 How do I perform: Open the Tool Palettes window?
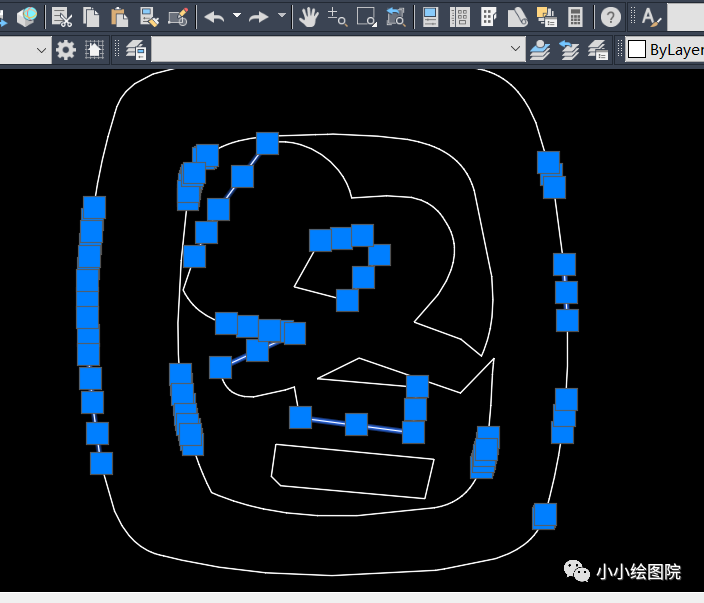tap(488, 17)
